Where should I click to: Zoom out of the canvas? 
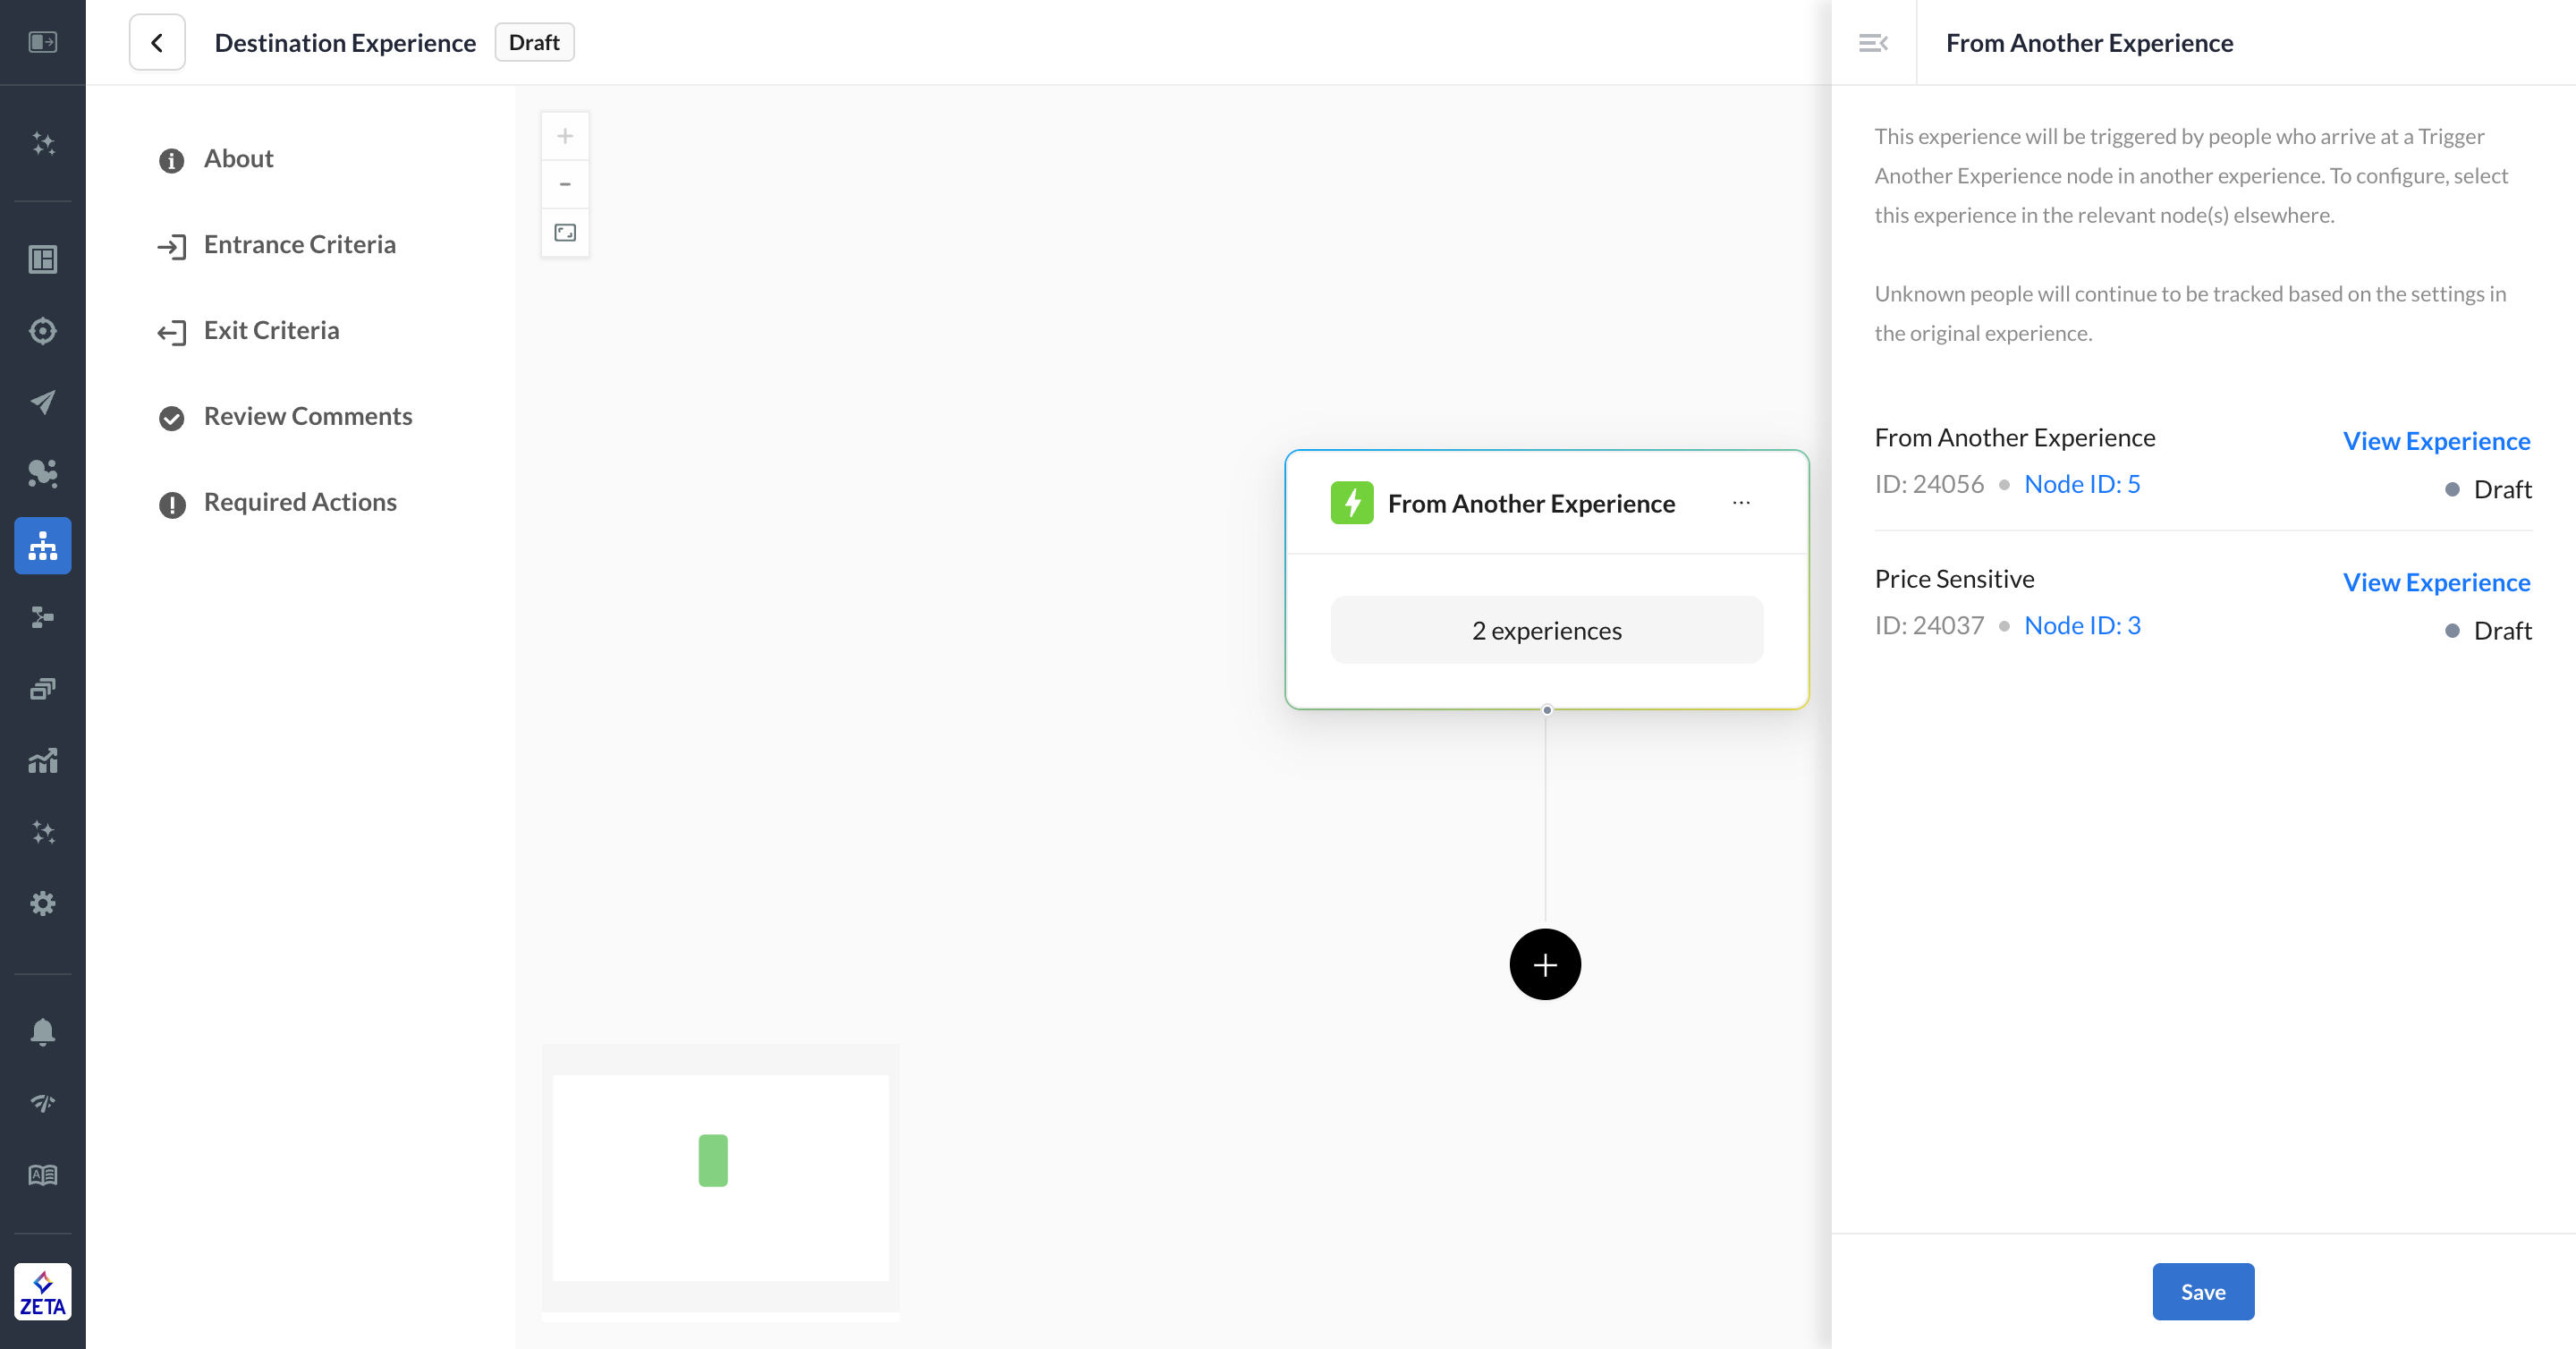[x=565, y=184]
